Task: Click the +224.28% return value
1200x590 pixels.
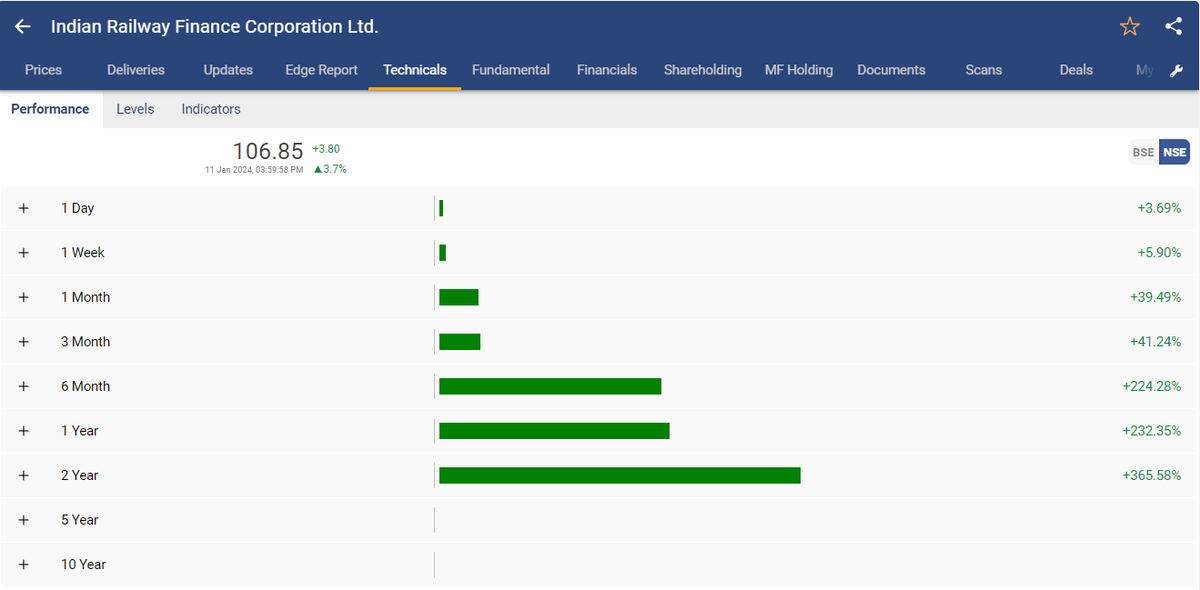Action: click(1152, 386)
